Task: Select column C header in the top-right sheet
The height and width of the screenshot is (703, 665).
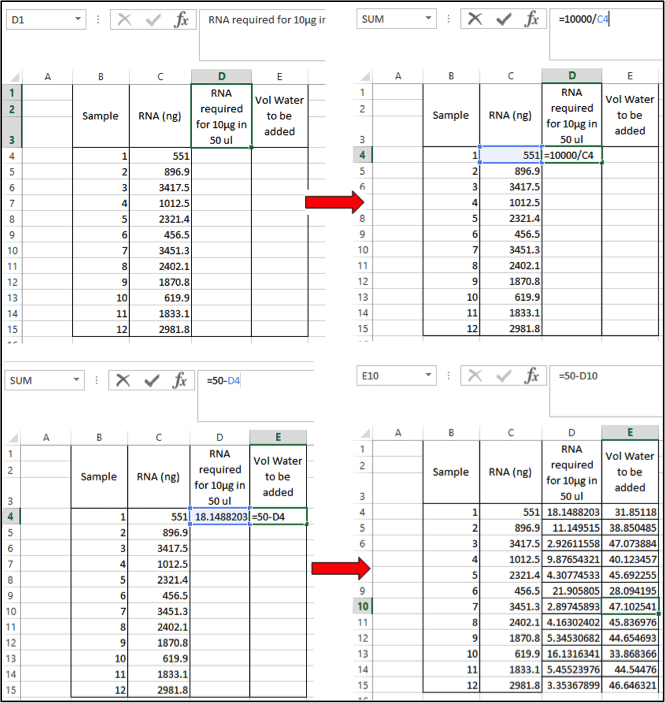Action: (x=511, y=76)
